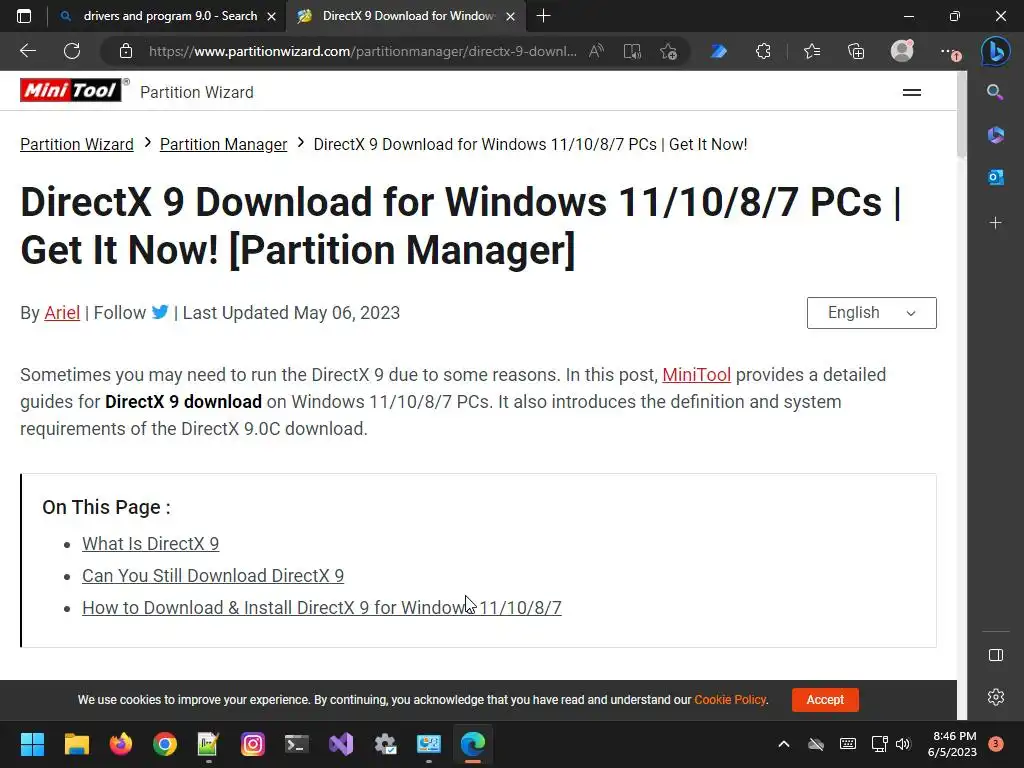This screenshot has height=768, width=1024.
Task: View site information lock icon
Action: click(126, 51)
